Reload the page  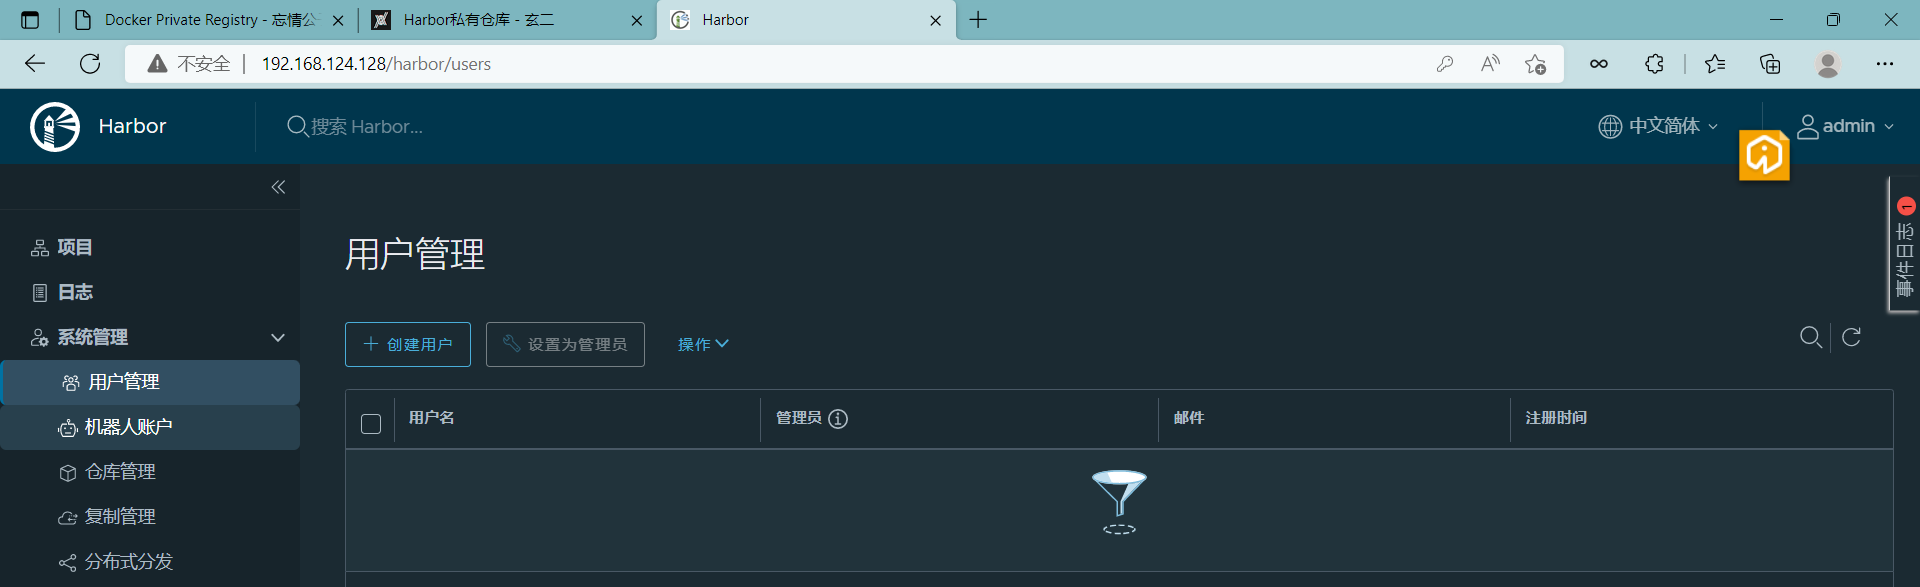(x=90, y=64)
